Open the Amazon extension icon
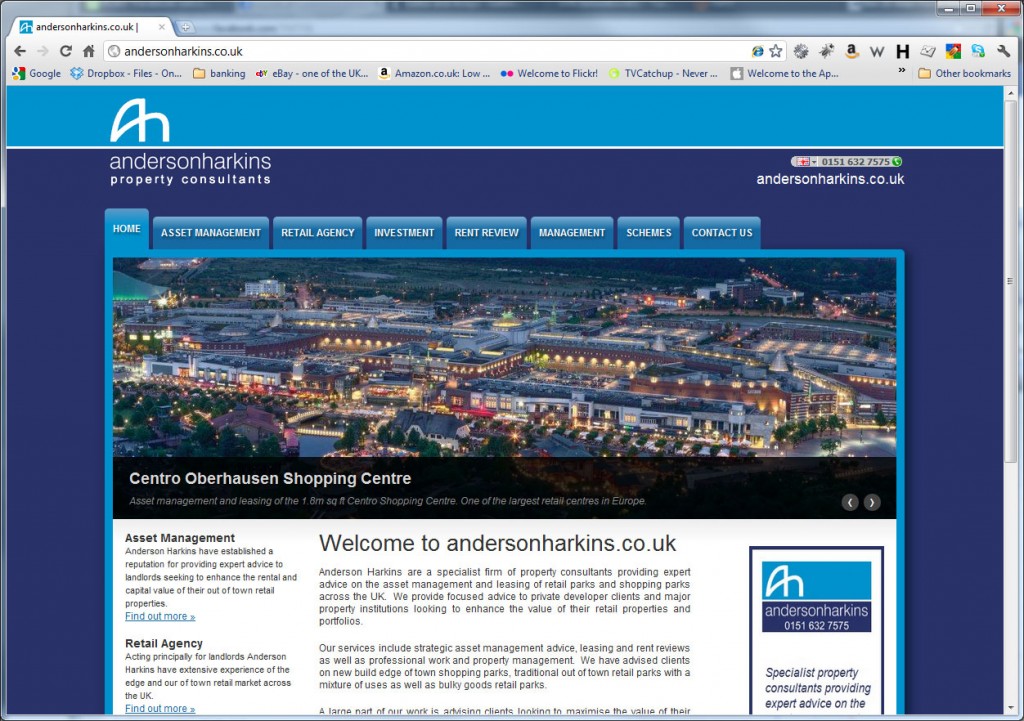The image size is (1024, 721). [x=852, y=51]
